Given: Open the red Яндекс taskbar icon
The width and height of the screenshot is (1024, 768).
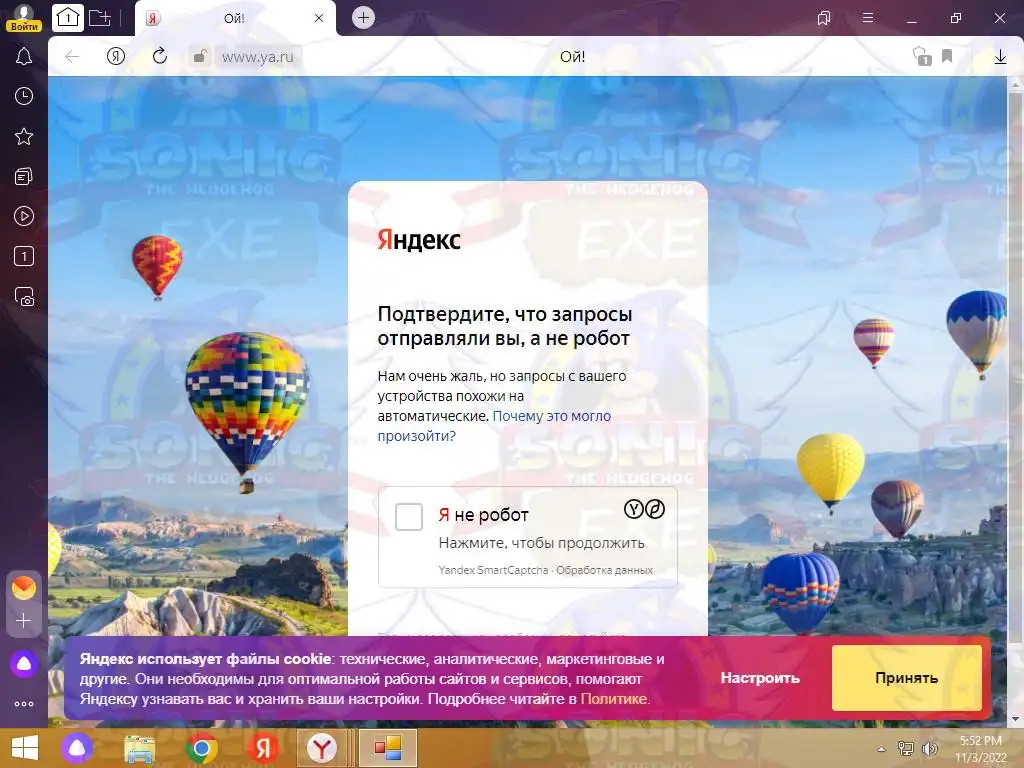Looking at the screenshot, I should 263,748.
